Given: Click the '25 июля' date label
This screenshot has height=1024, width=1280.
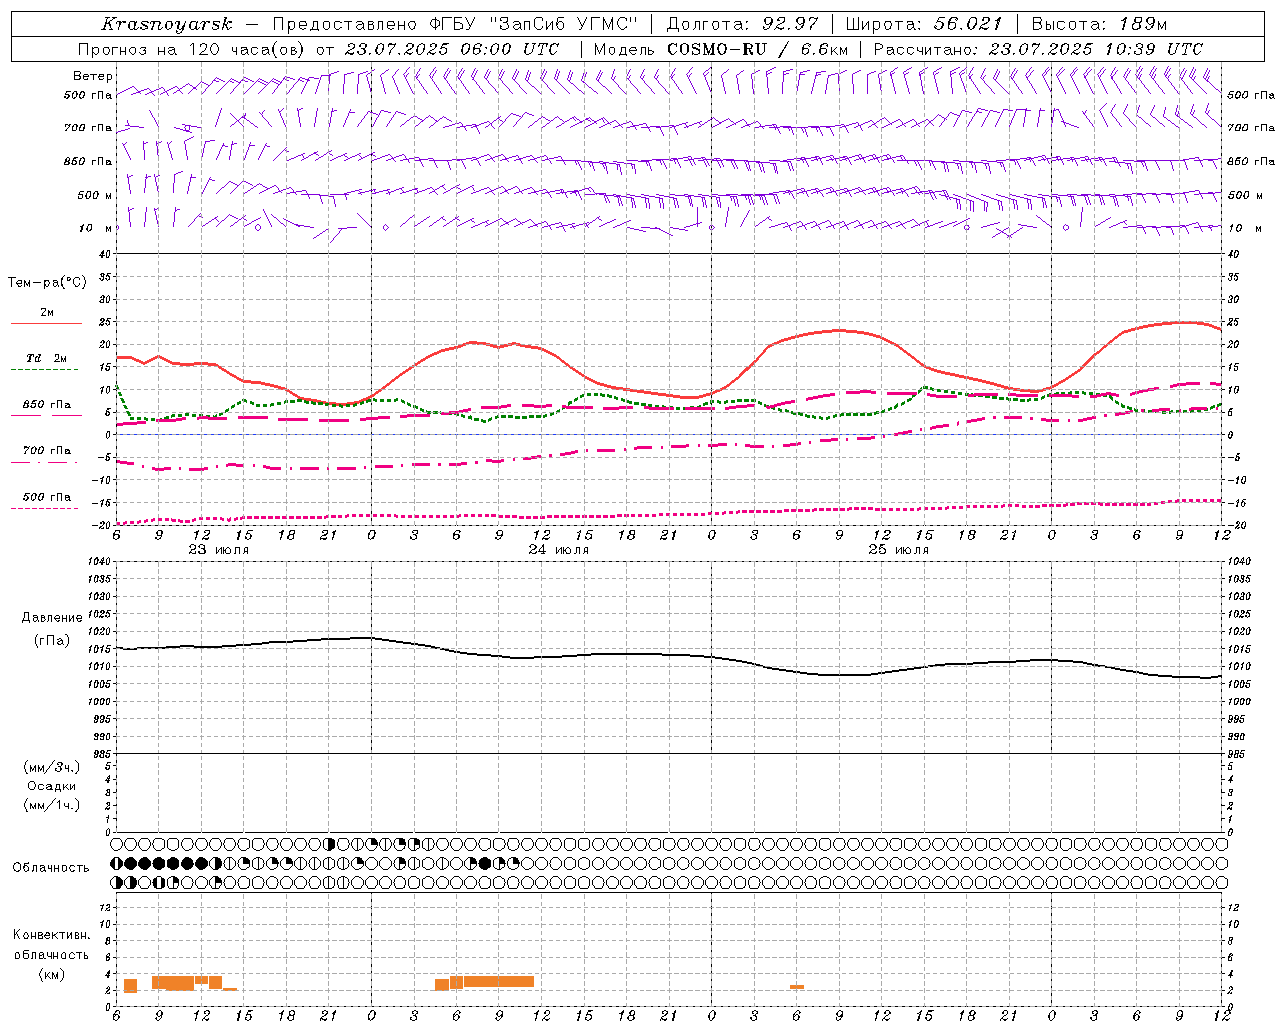Looking at the screenshot, I should (x=898, y=550).
